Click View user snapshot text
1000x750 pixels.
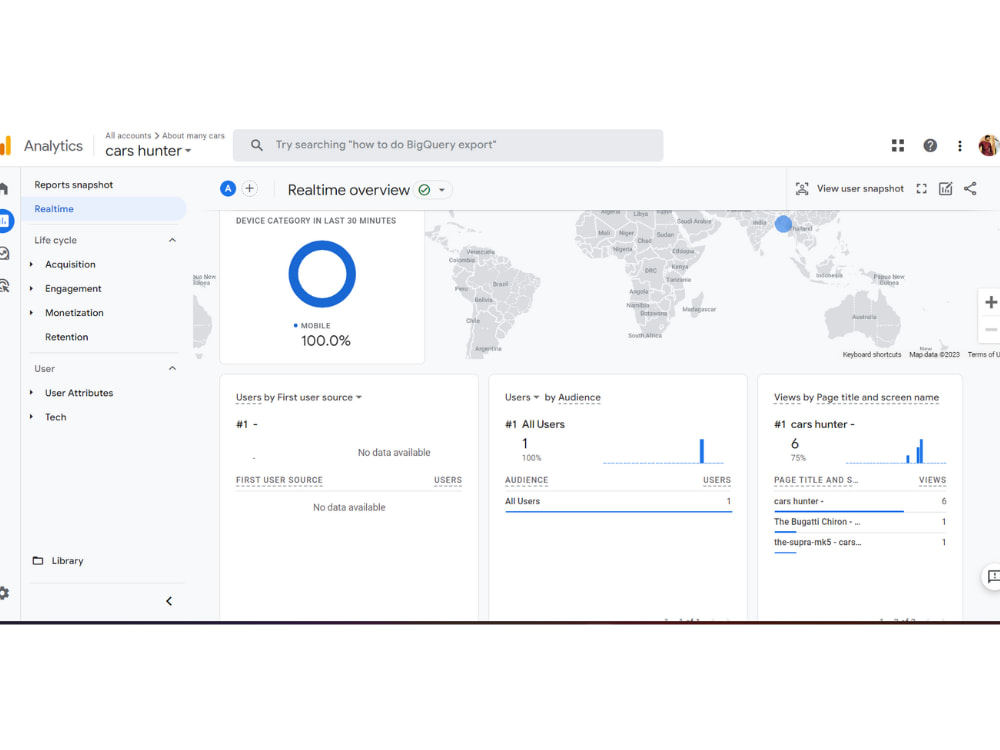pos(860,189)
